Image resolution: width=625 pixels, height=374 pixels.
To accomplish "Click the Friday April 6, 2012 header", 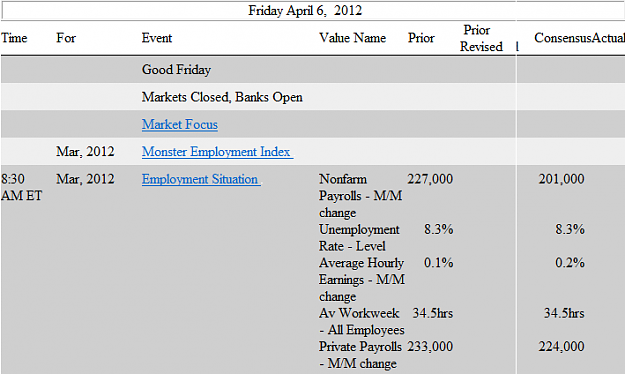I will tap(305, 10).
